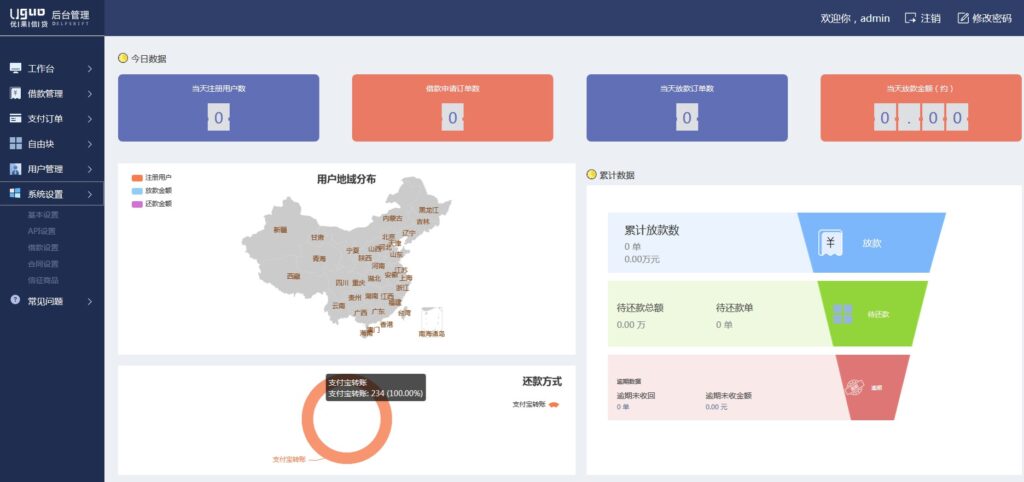The width and height of the screenshot is (1024, 482).
Task: Click the 借款管理 sidebar icon
Action: pyautogui.click(x=16, y=93)
